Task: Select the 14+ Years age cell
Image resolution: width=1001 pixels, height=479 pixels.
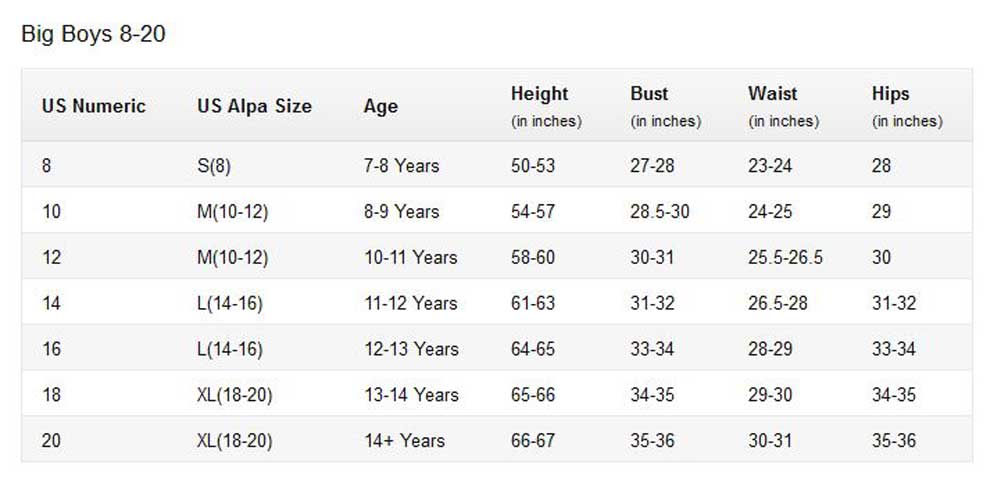Action: [x=402, y=441]
